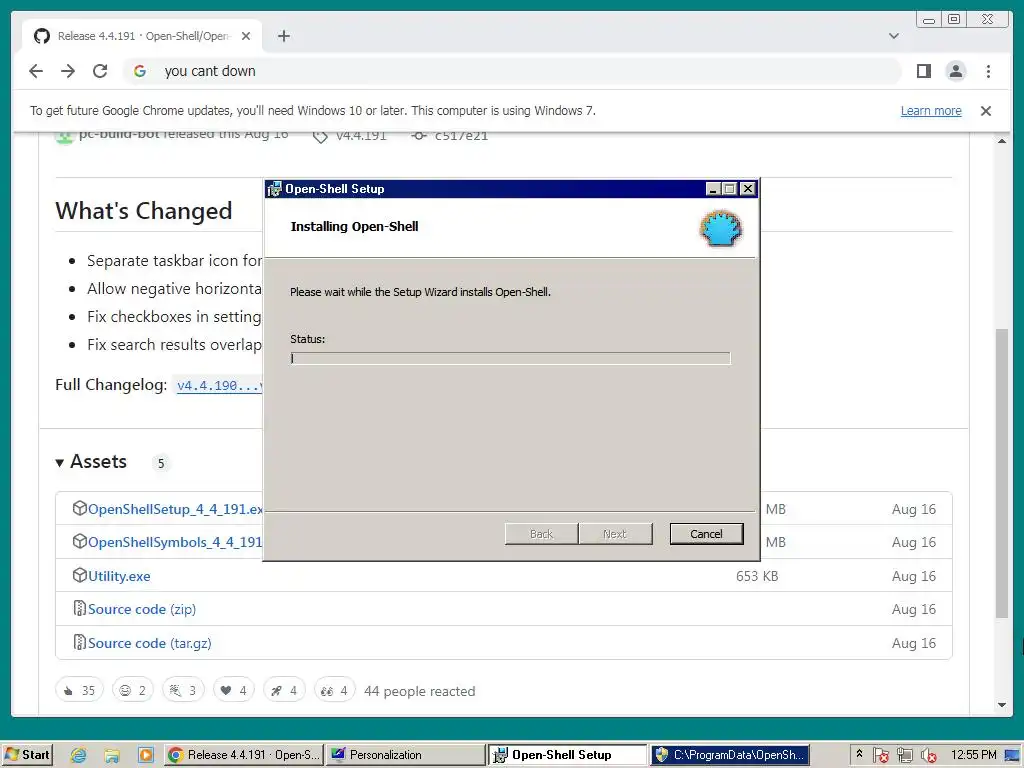
Task: Click the page scroll down arrow
Action: pos(1002,705)
